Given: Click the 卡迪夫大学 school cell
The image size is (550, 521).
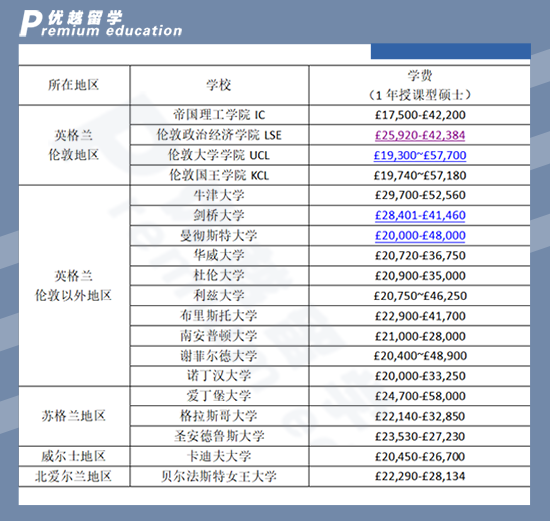Looking at the screenshot, I should coord(219,456).
